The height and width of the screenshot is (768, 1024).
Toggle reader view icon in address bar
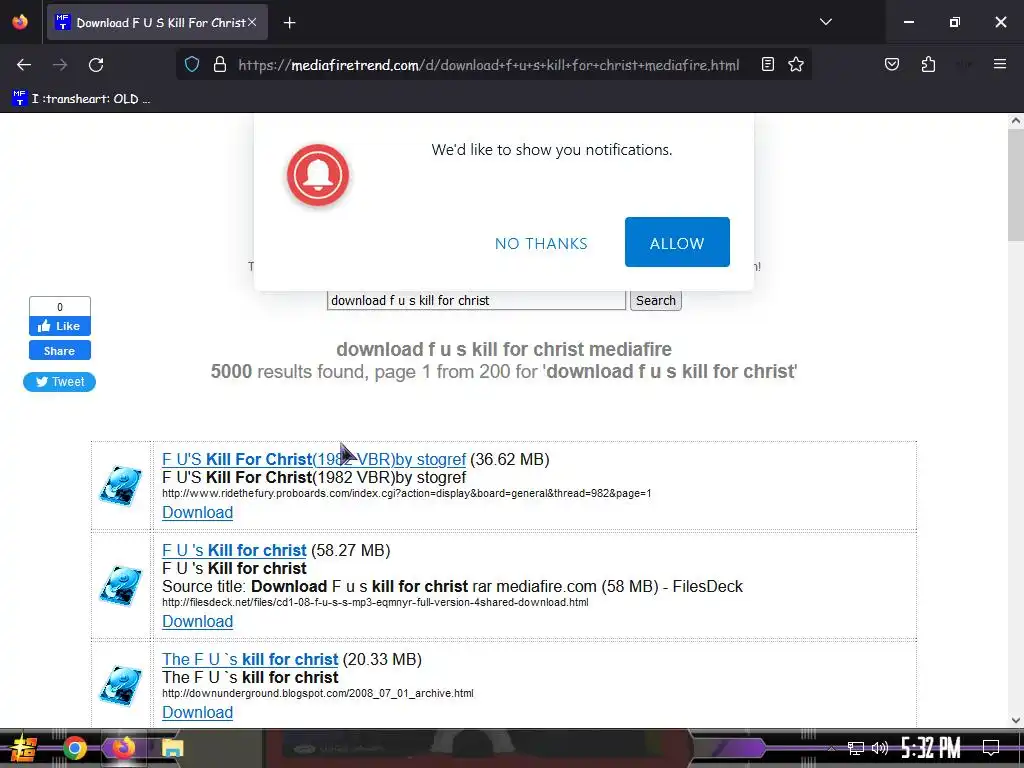pos(768,65)
